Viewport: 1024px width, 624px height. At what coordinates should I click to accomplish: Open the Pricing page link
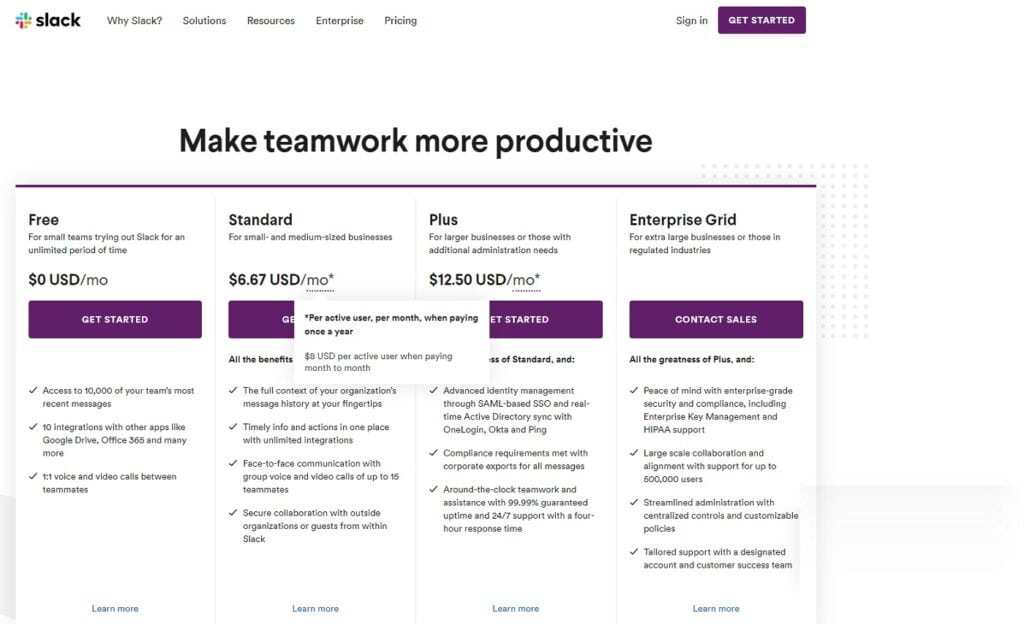coord(400,20)
